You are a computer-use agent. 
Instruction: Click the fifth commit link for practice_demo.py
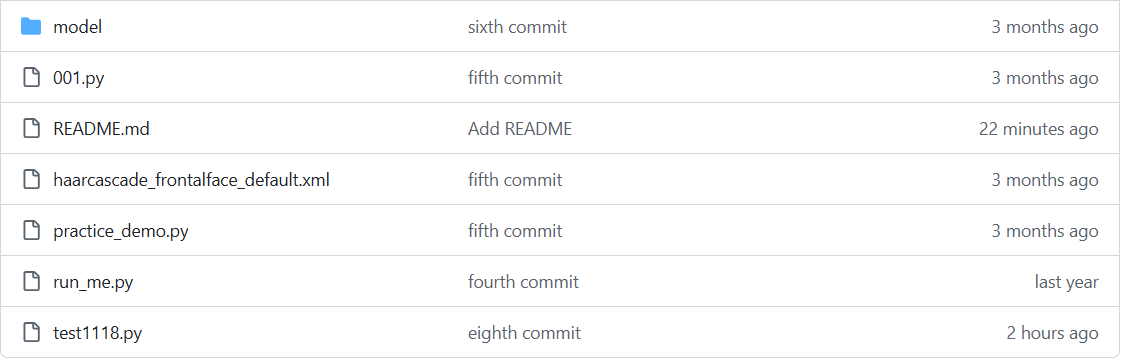point(515,231)
